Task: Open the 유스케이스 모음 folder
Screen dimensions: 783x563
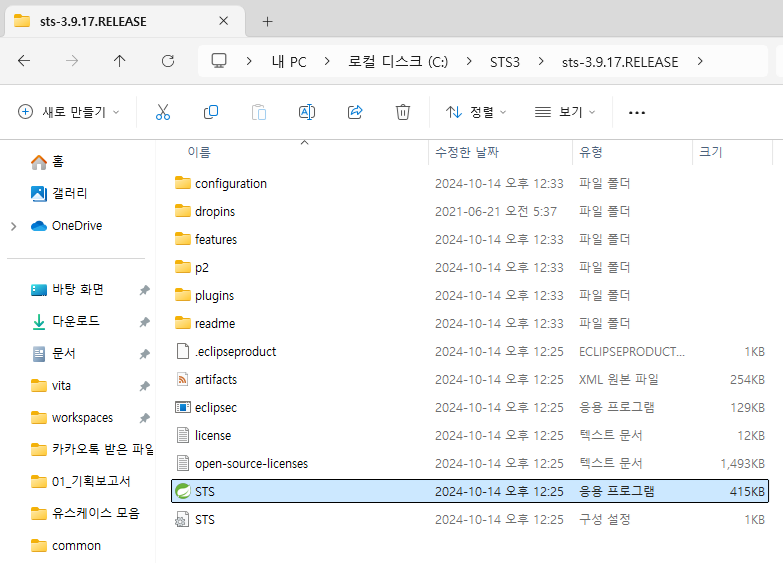Action: 85,514
